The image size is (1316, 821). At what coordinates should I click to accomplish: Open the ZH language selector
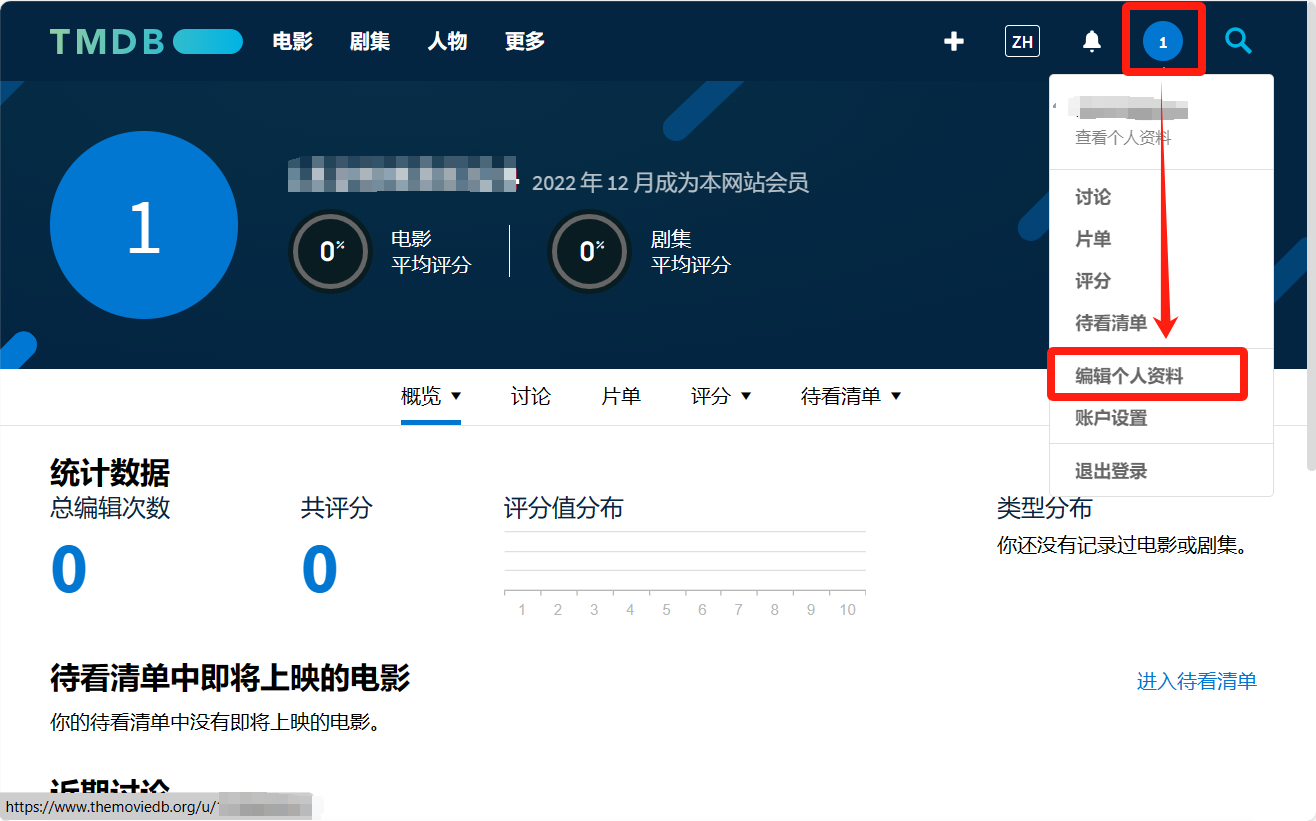(1022, 41)
